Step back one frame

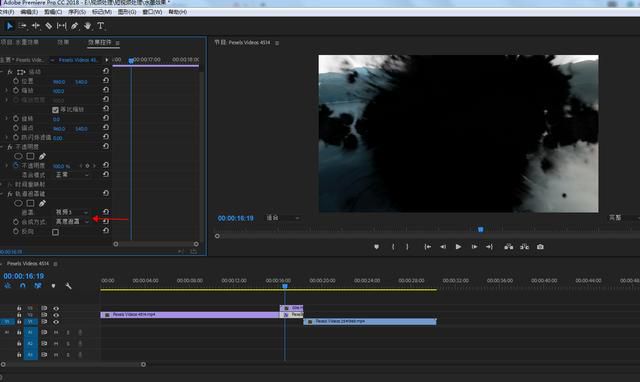pos(443,247)
